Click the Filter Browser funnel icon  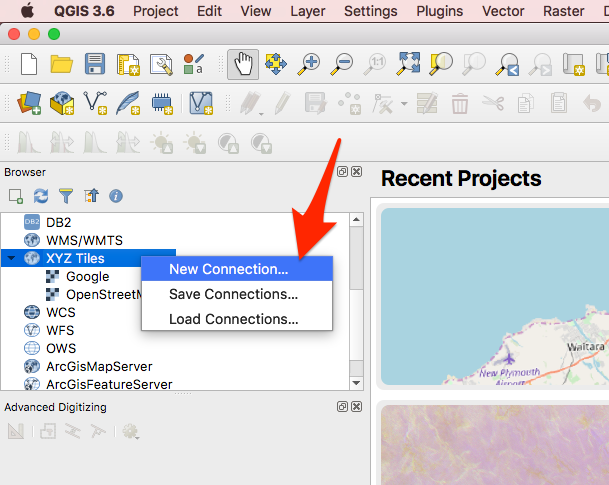tap(66, 196)
